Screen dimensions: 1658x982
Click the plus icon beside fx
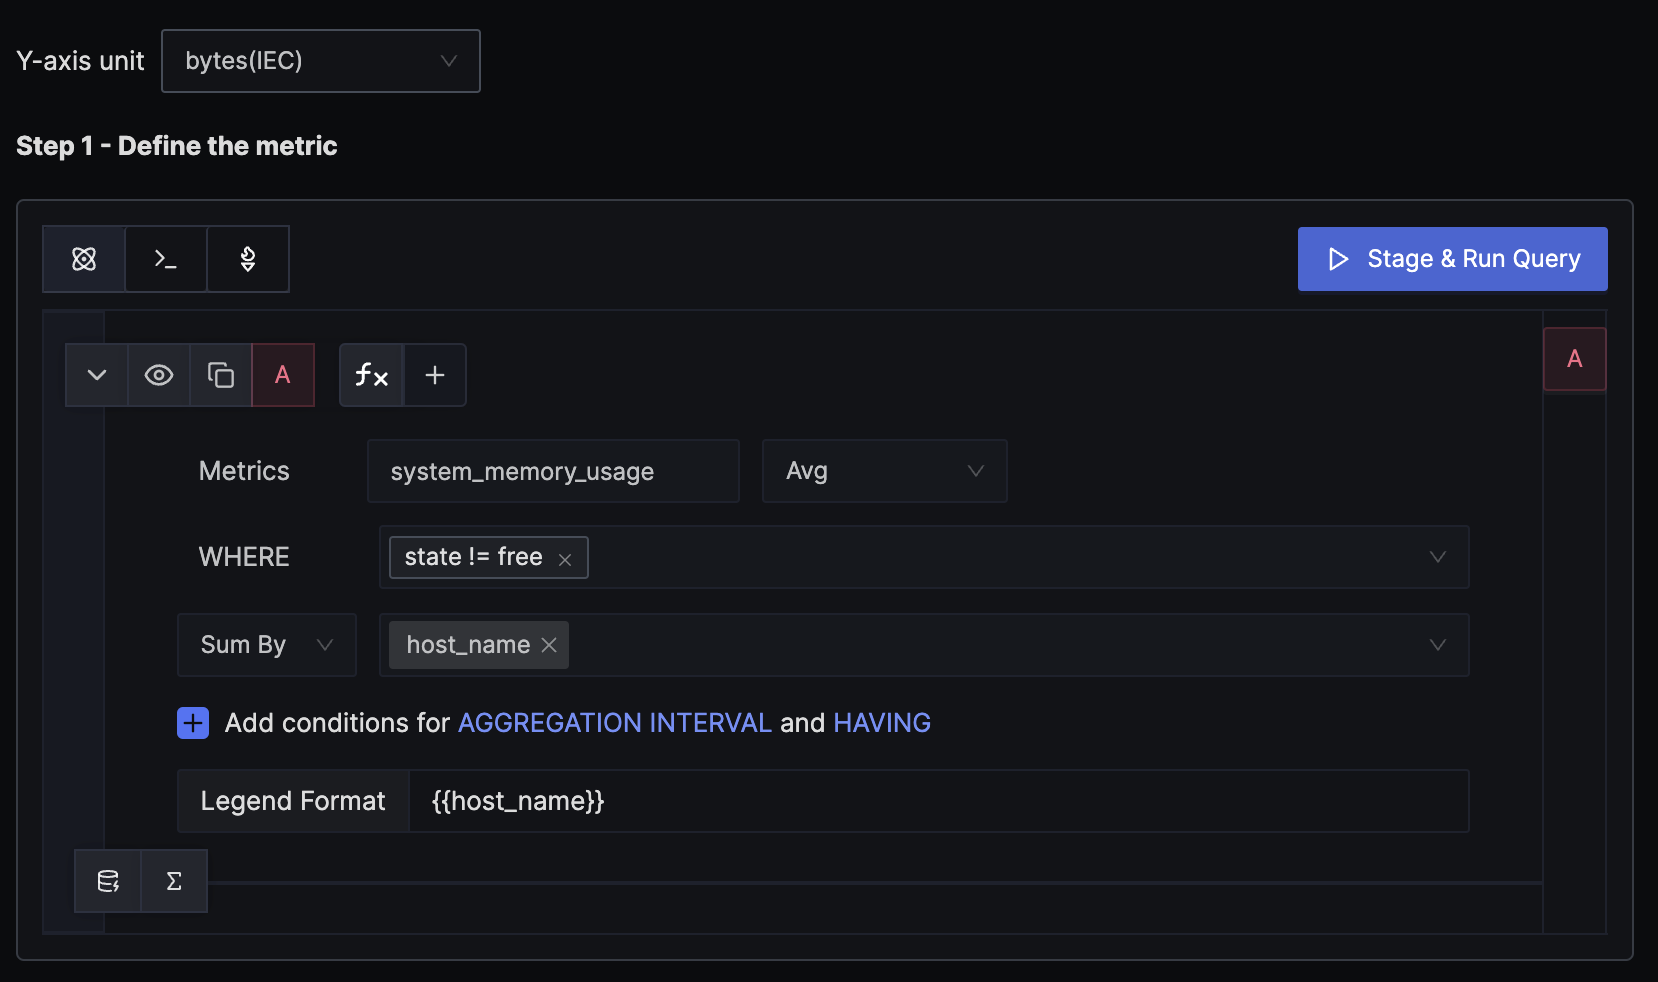point(435,375)
